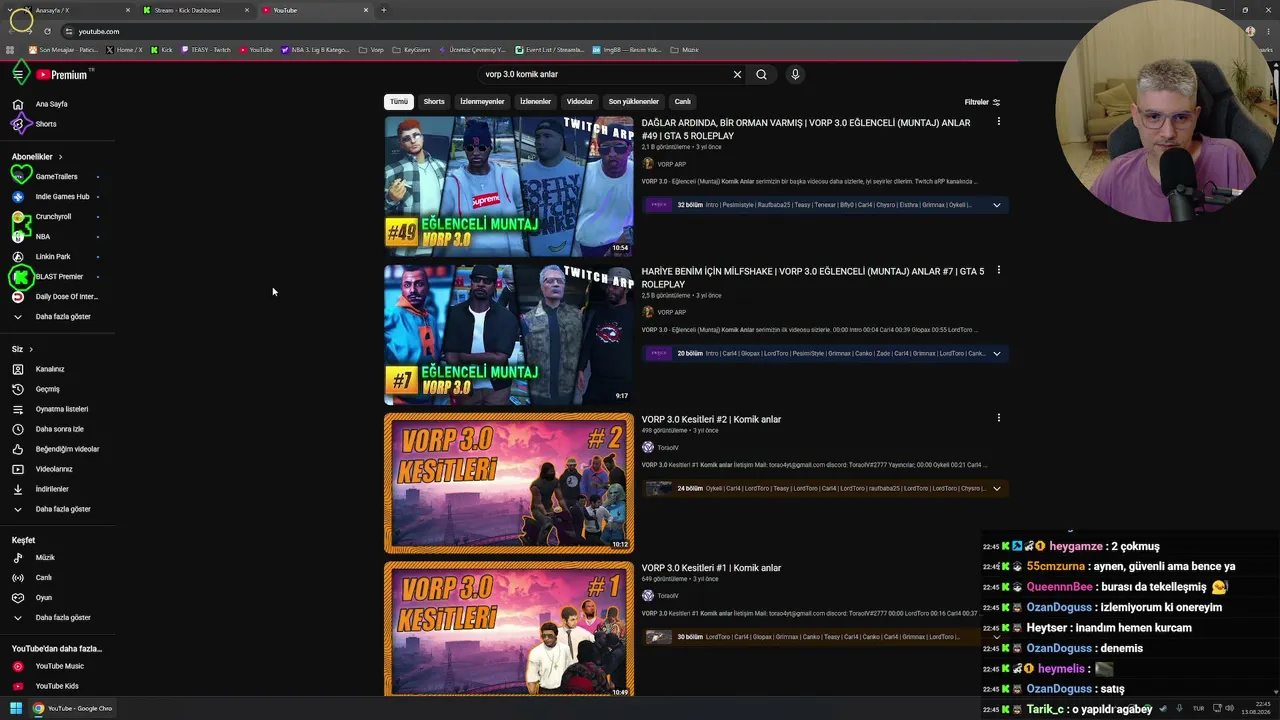Open Daha sonra izle list
This screenshot has height=720, width=1280.
[x=57, y=429]
